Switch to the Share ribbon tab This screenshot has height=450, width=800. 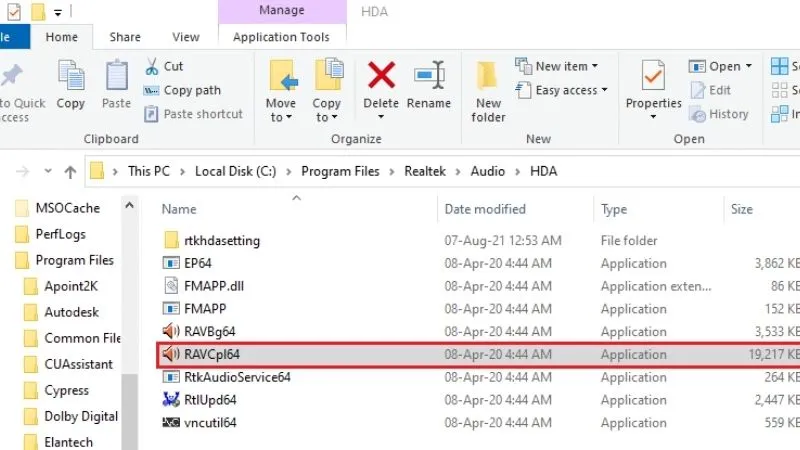[x=125, y=37]
